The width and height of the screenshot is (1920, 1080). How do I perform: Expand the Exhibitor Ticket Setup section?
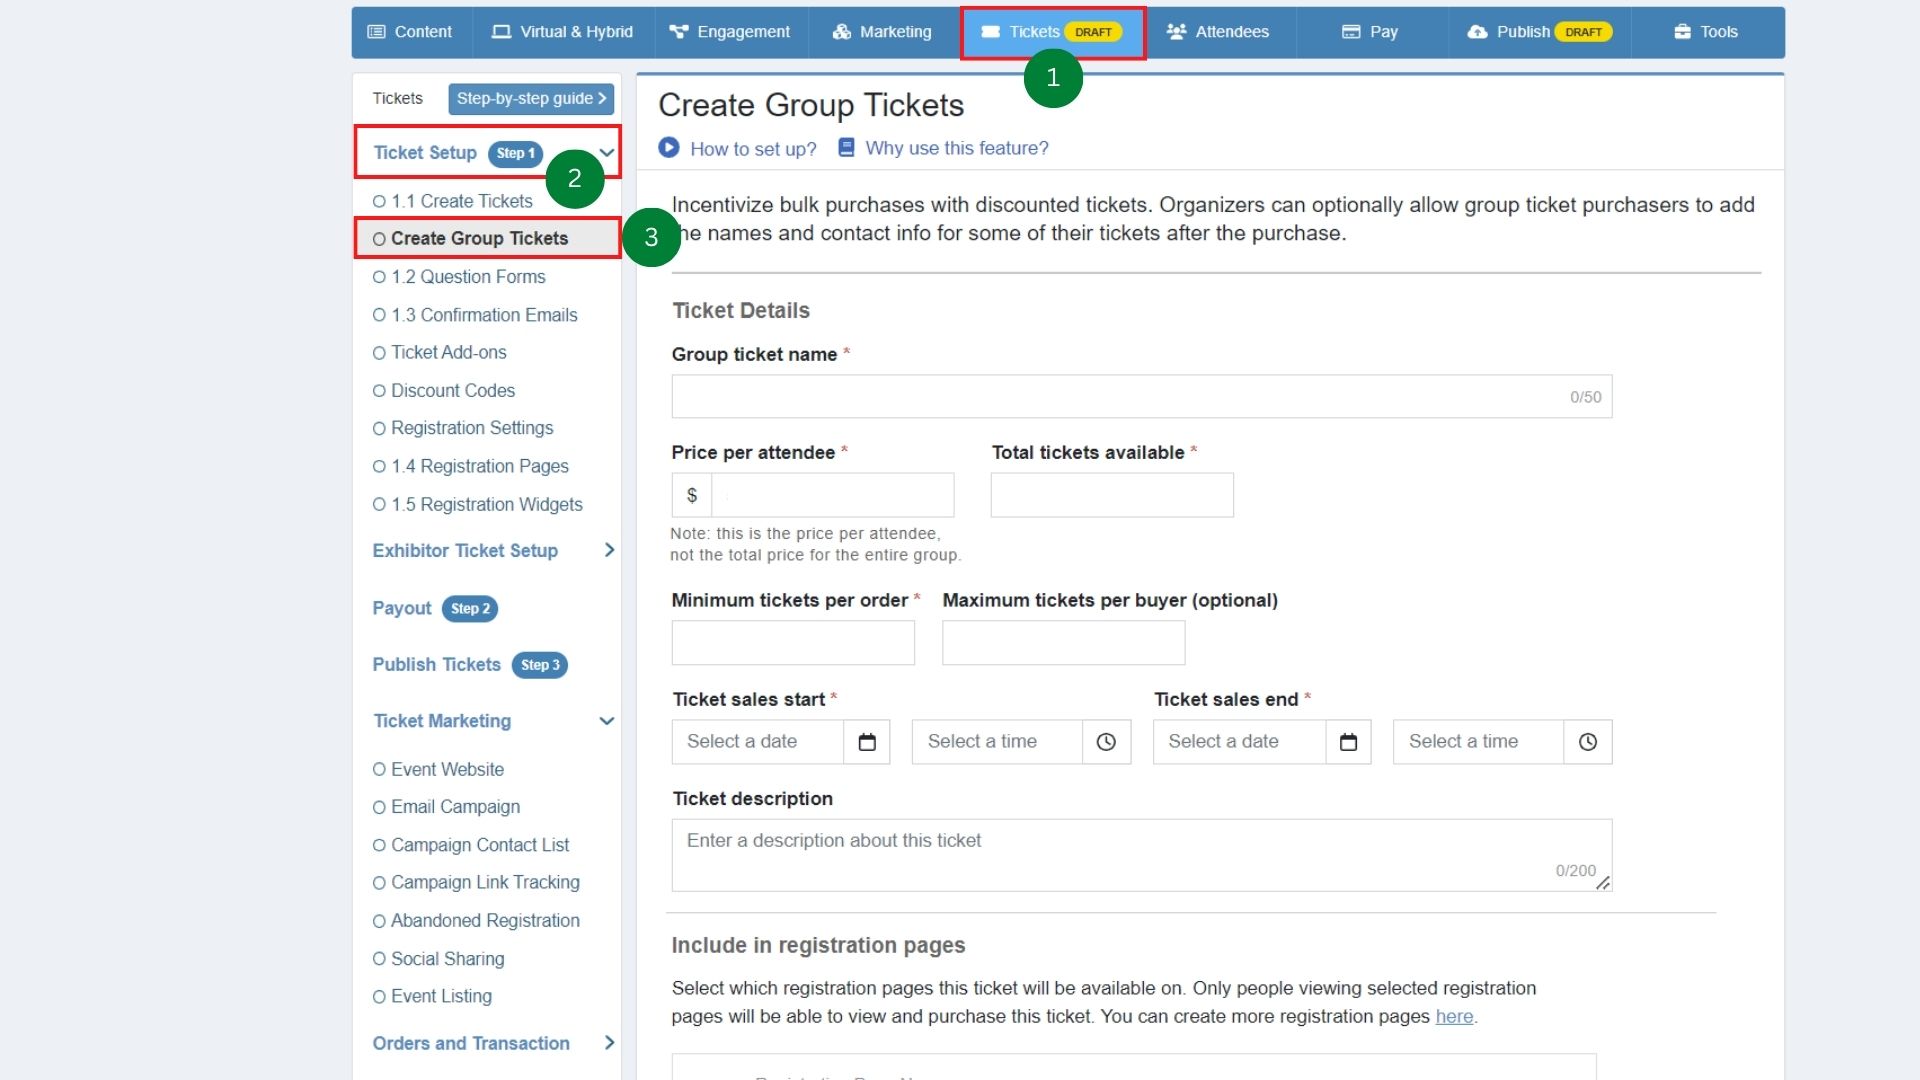(610, 550)
